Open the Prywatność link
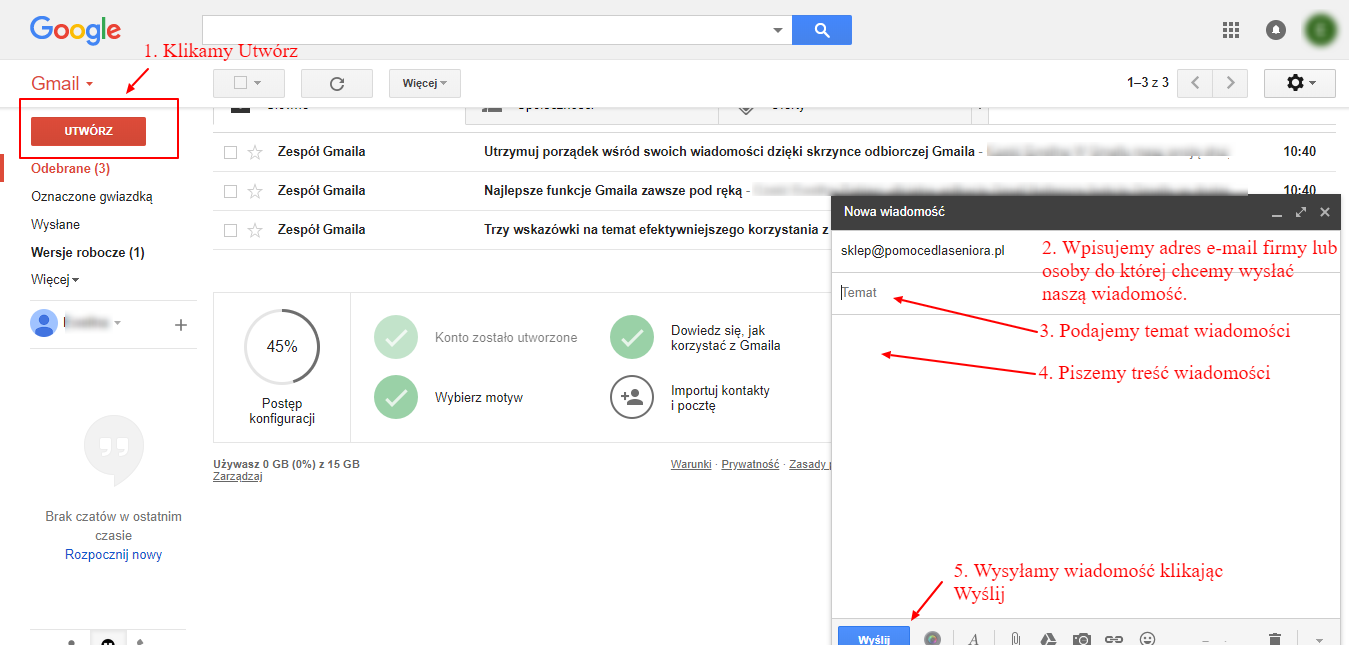This screenshot has height=645, width=1349. coord(750,465)
